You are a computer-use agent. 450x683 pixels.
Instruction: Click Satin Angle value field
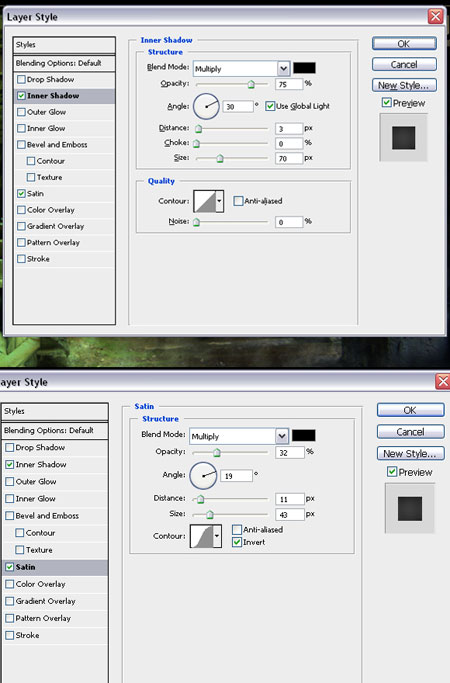click(x=237, y=476)
